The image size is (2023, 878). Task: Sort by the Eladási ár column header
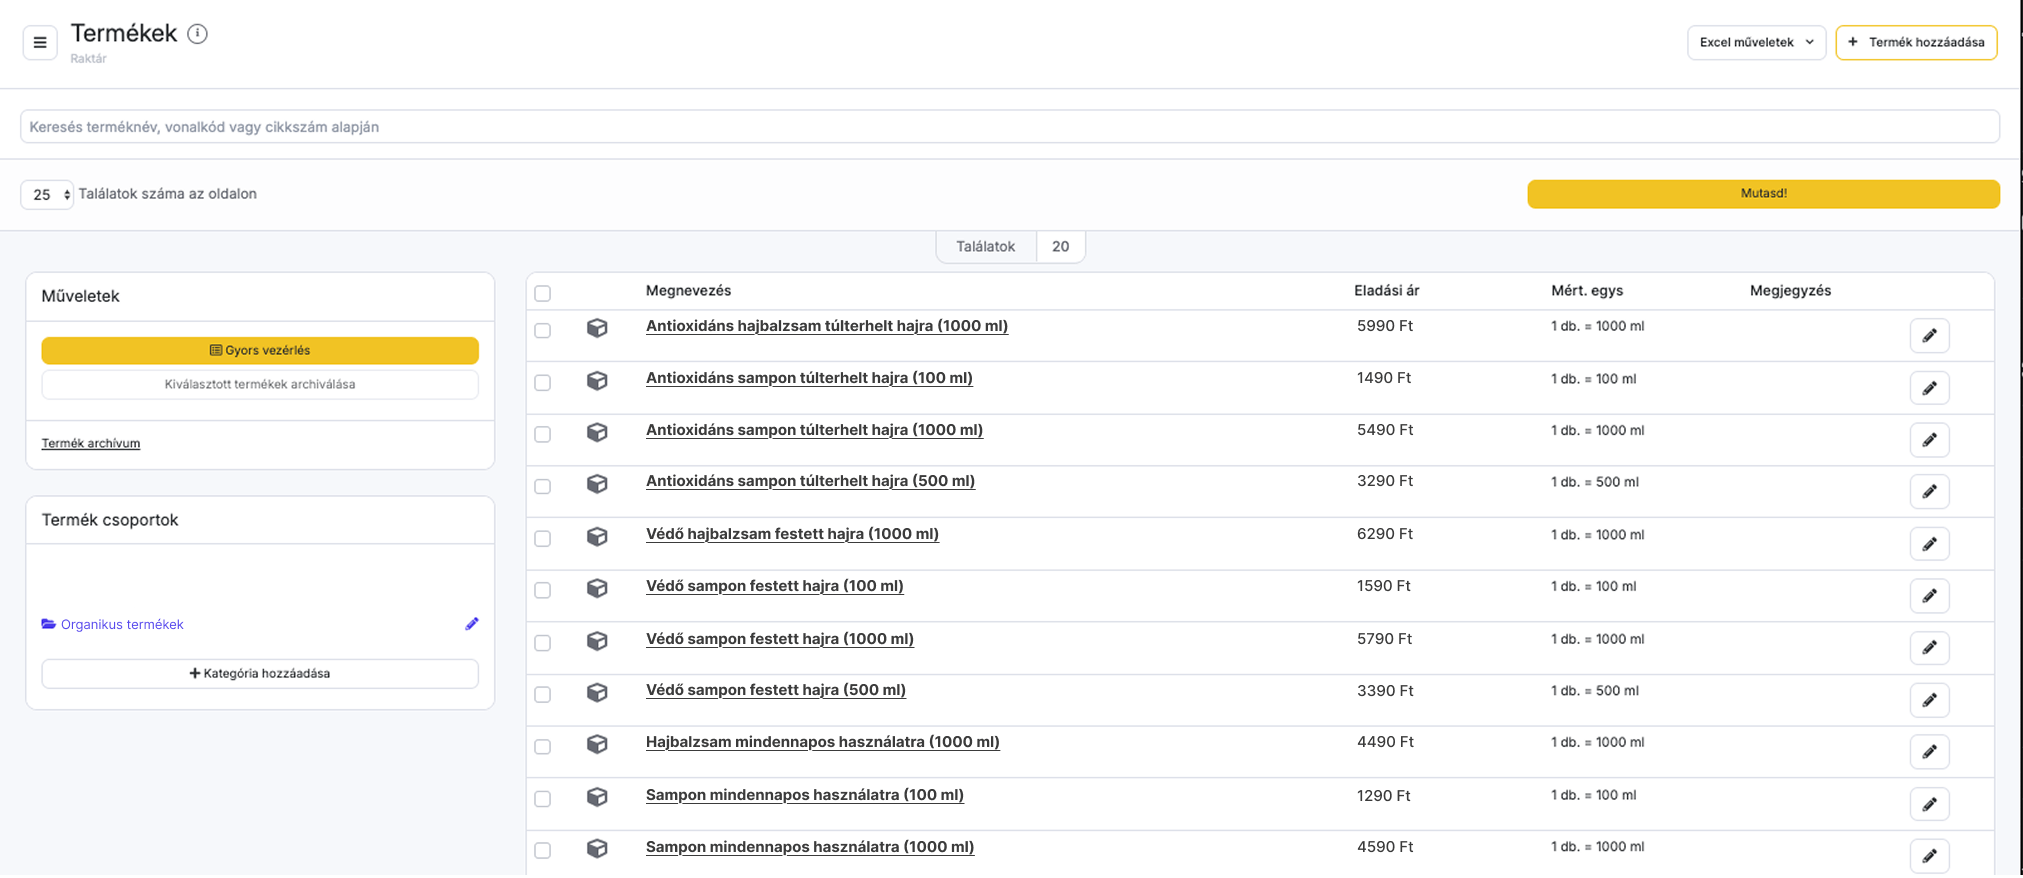coord(1386,291)
